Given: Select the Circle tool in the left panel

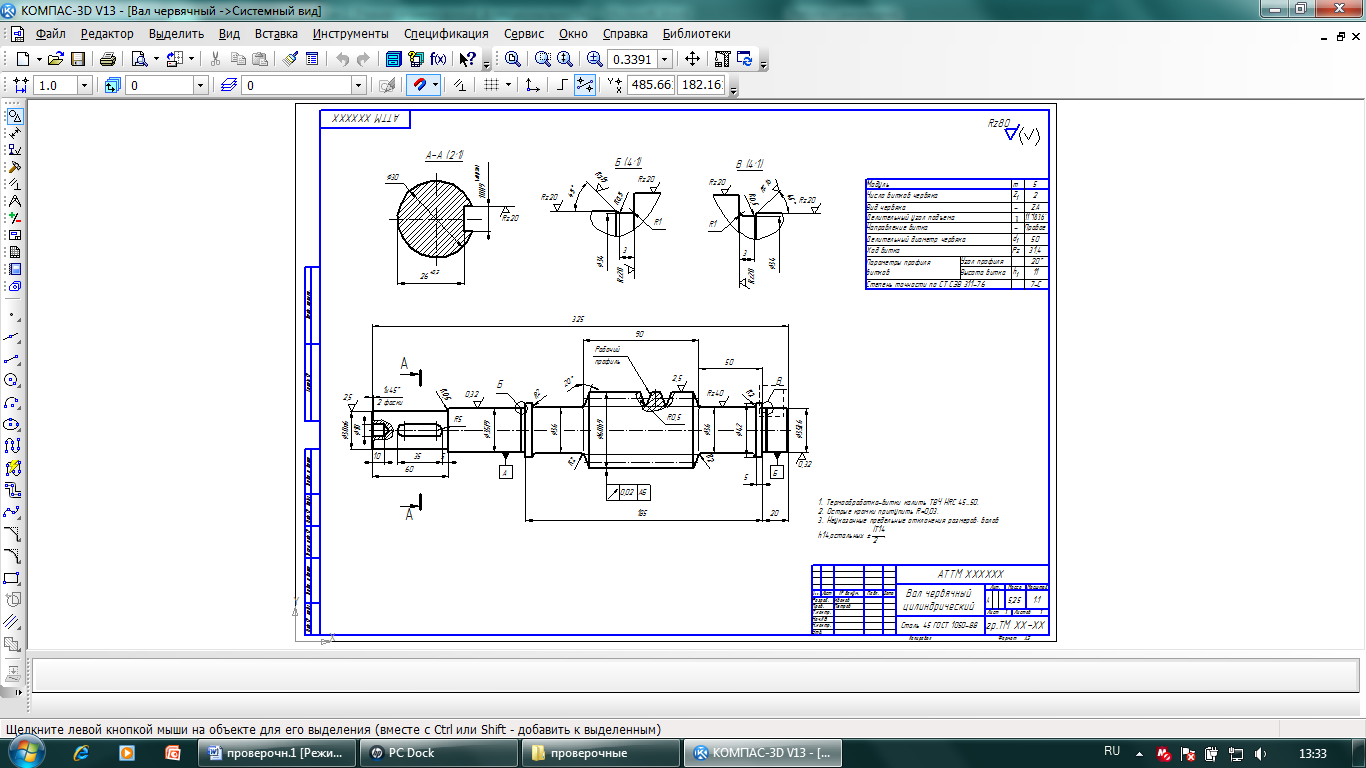Looking at the screenshot, I should pyautogui.click(x=13, y=380).
